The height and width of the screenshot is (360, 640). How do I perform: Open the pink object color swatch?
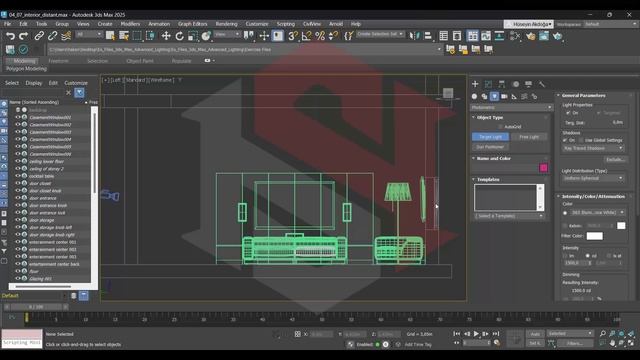(x=543, y=168)
